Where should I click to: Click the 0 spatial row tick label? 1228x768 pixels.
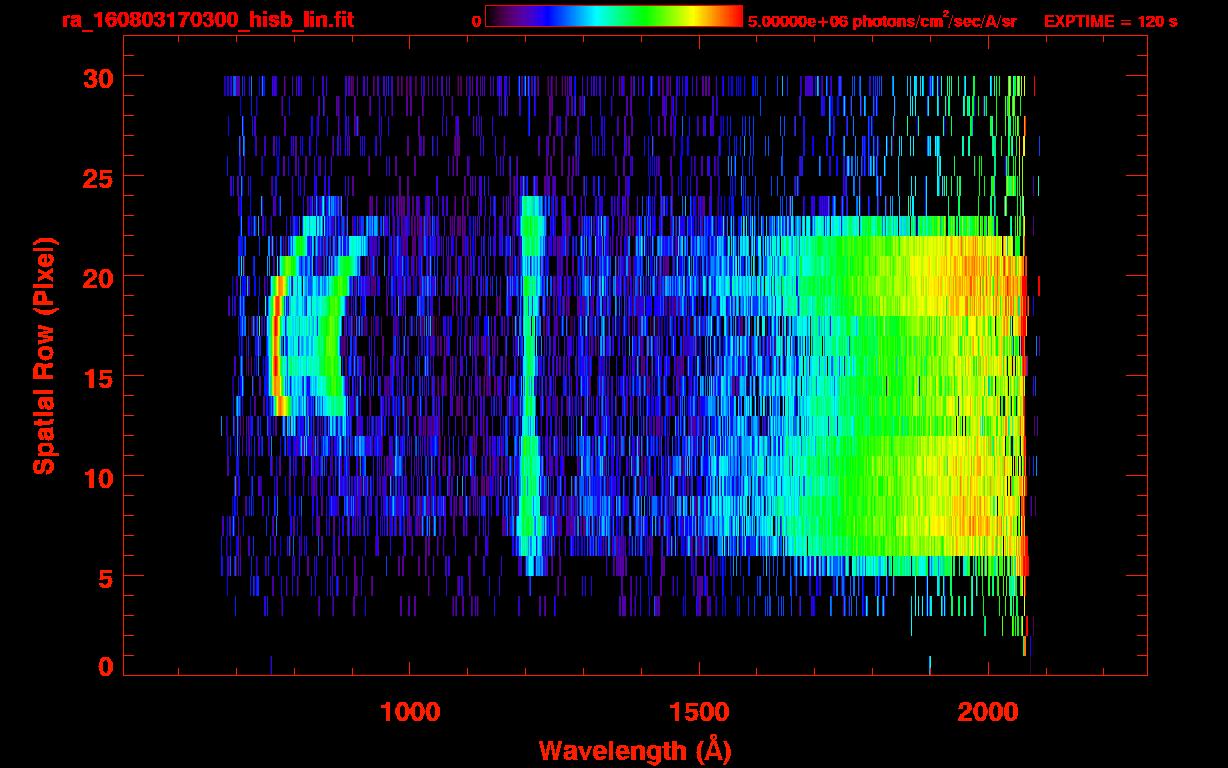click(105, 666)
